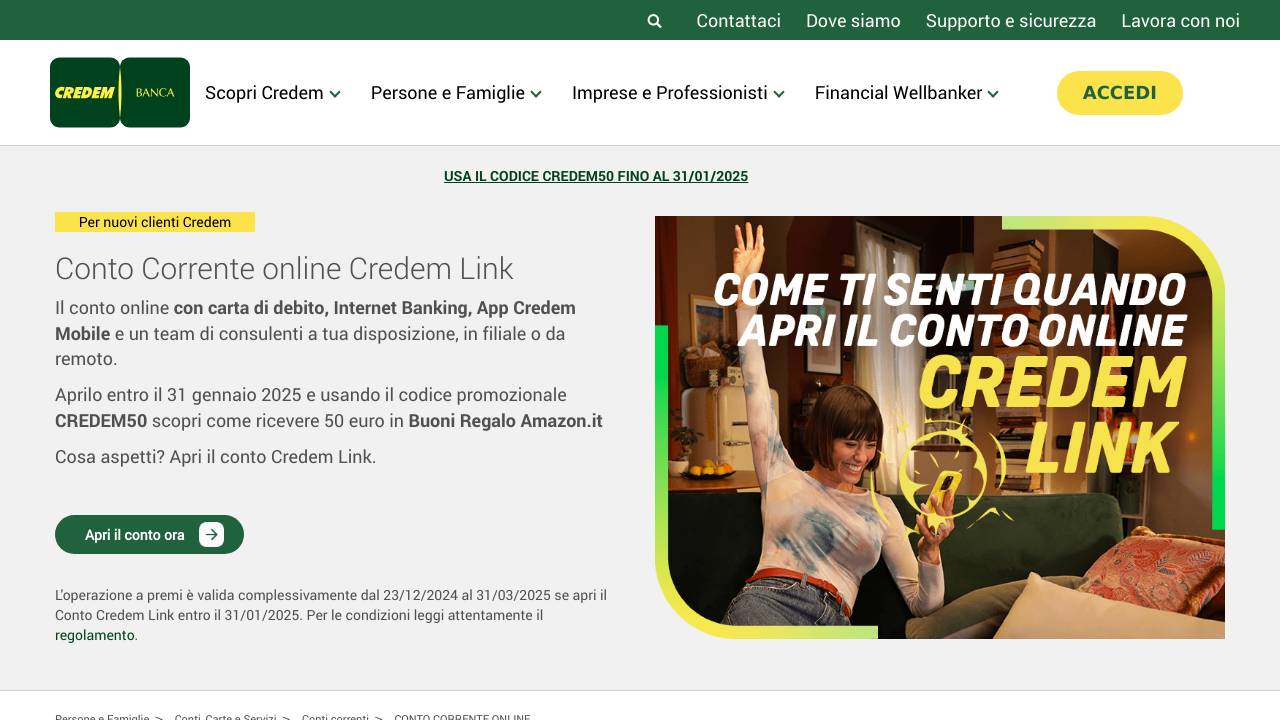
Task: Click the search magnifier icon
Action: 654,21
